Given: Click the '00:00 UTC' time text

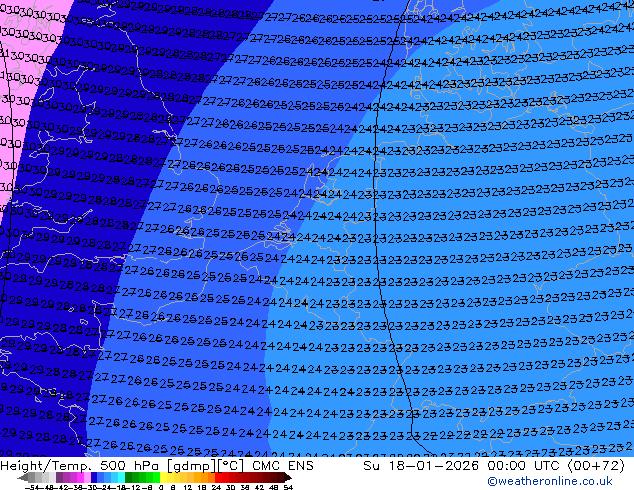Looking at the screenshot, I should pyautogui.click(x=526, y=466).
